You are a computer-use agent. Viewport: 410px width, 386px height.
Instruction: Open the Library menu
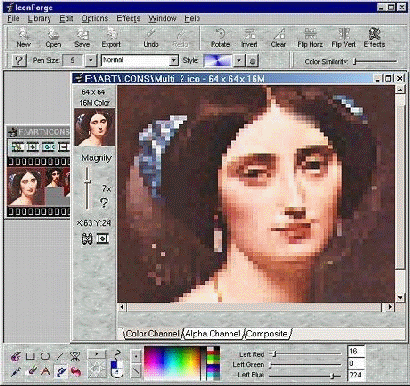[39, 18]
